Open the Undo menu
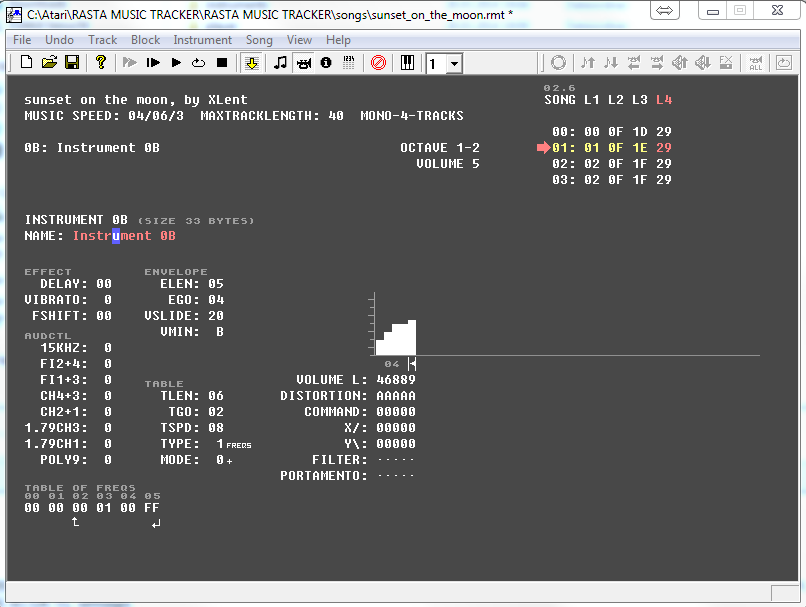This screenshot has width=806, height=607. click(x=59, y=40)
